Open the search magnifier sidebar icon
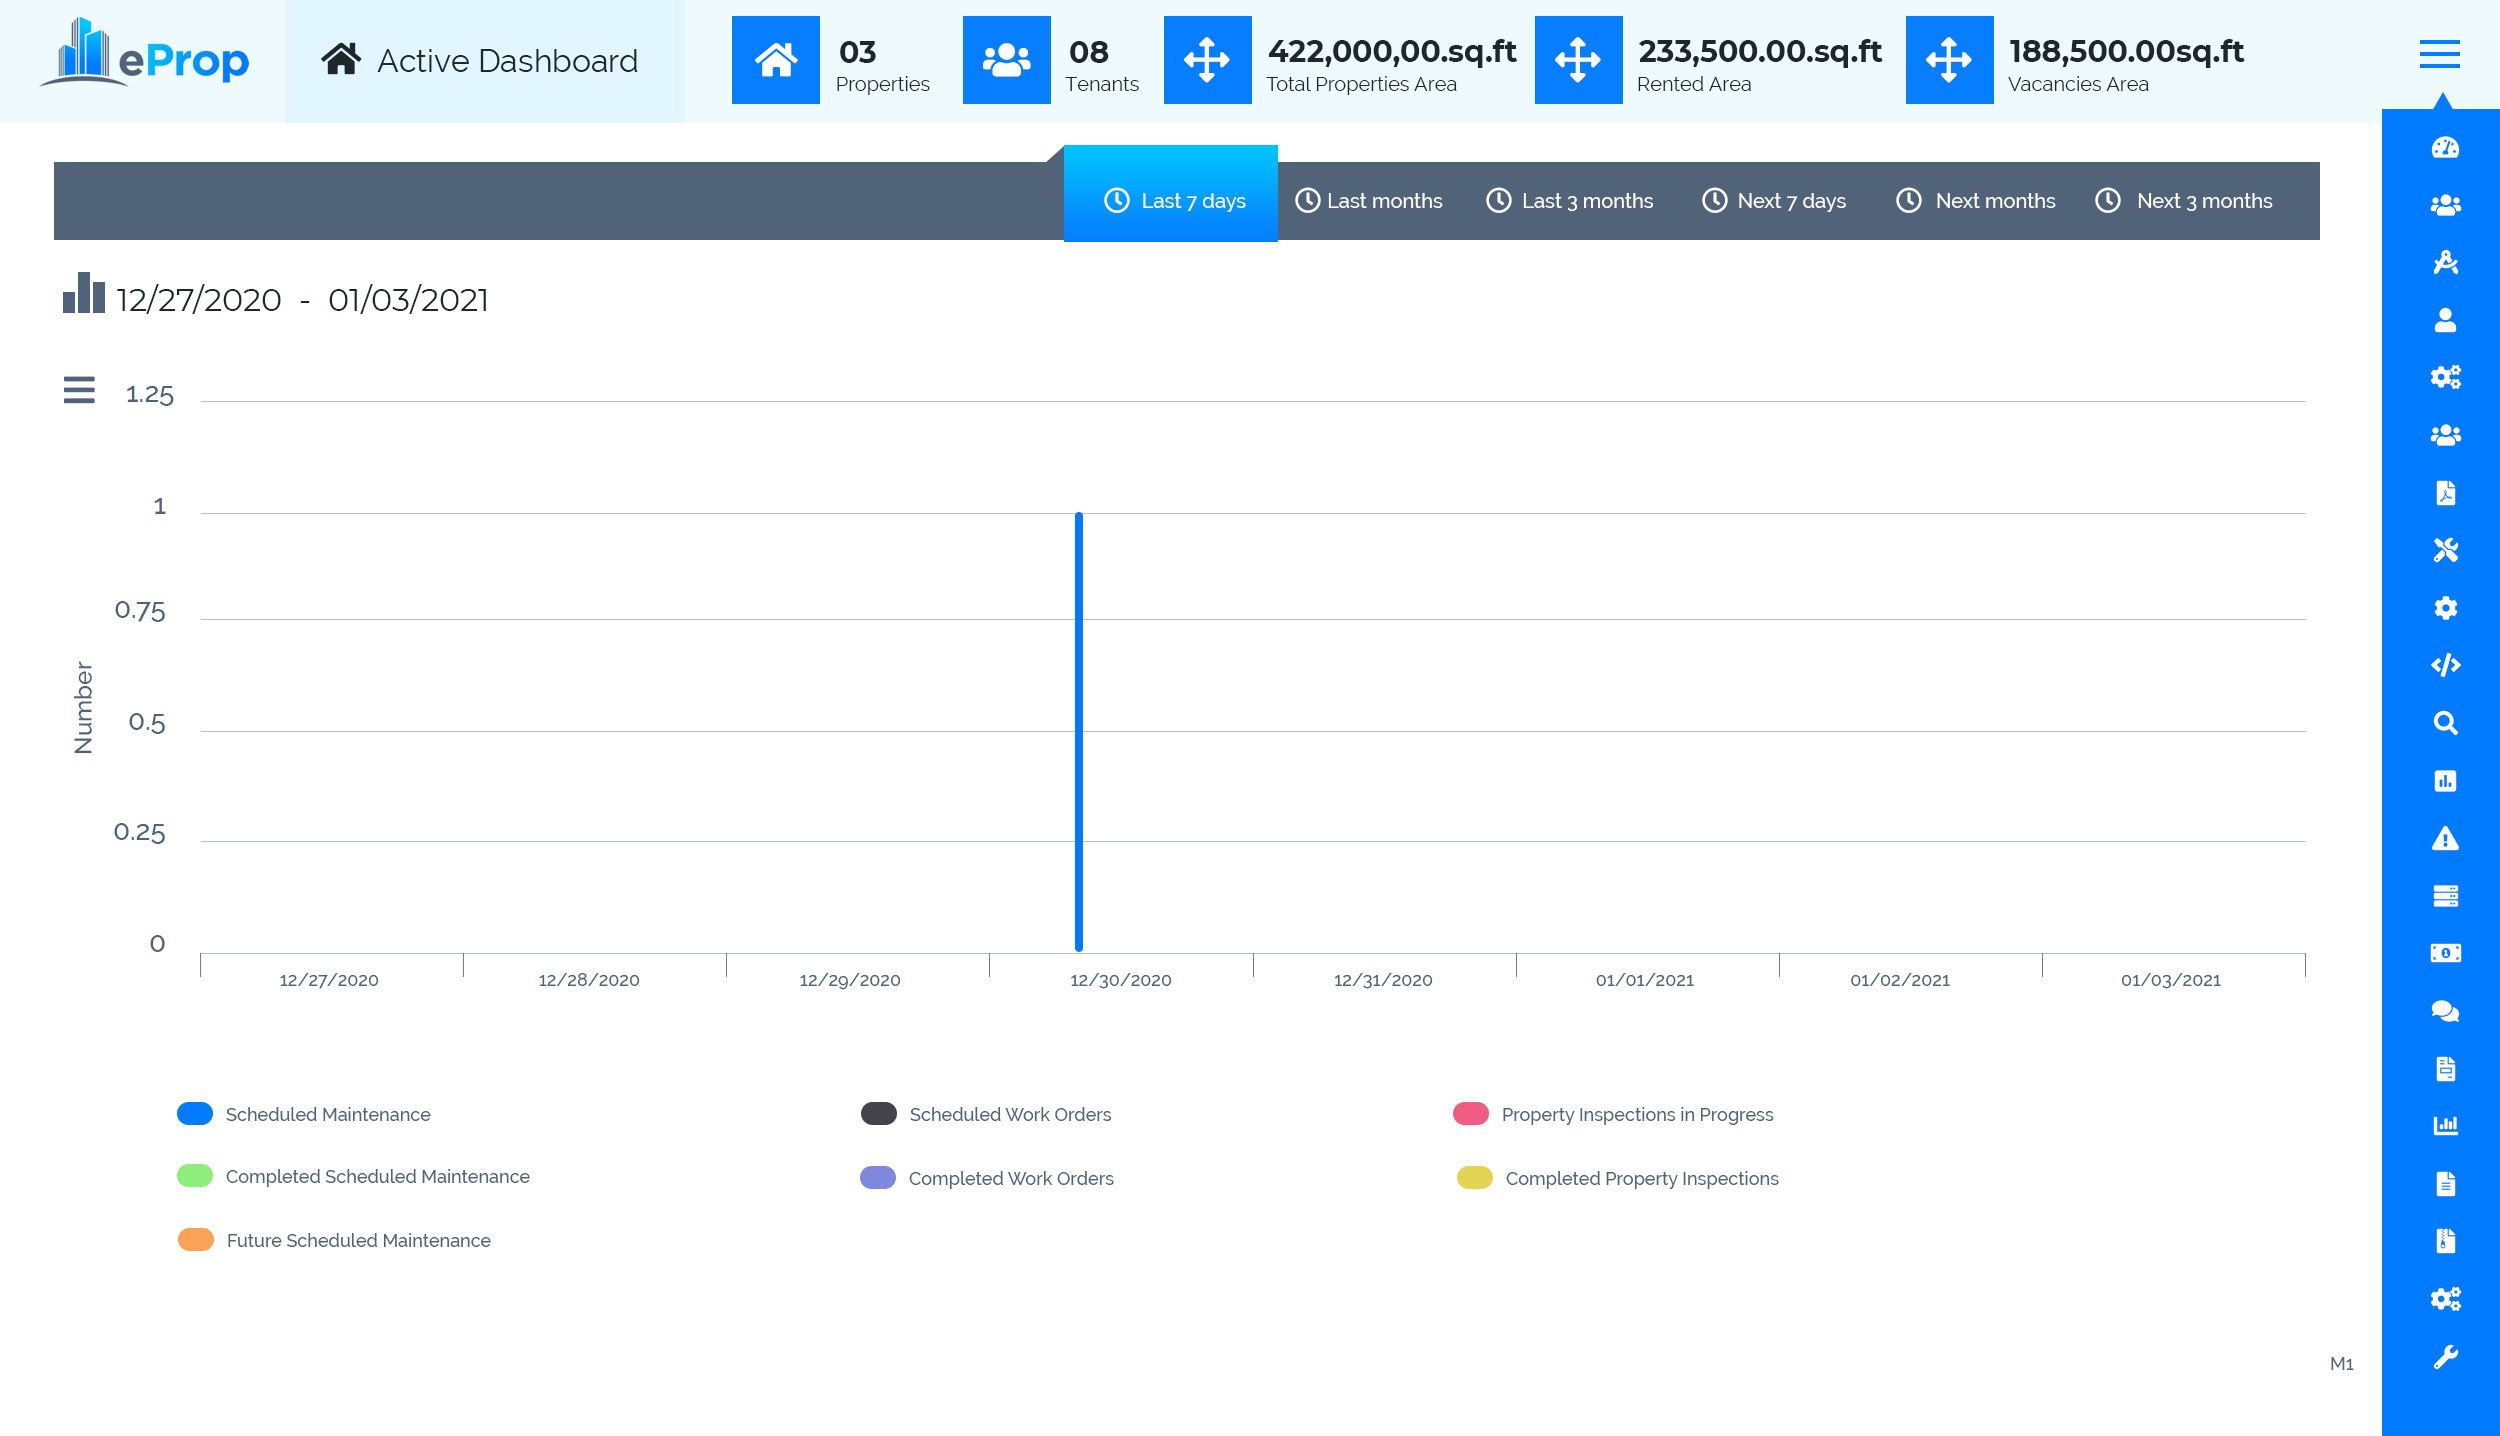 point(2445,723)
